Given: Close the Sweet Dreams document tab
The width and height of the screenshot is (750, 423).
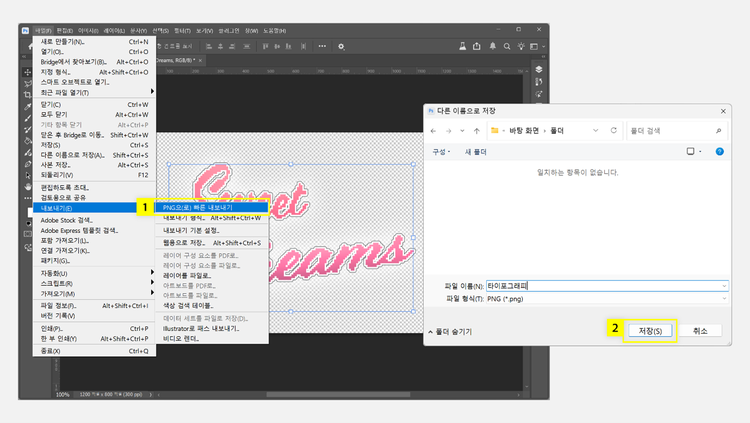Looking at the screenshot, I should coord(200,60).
